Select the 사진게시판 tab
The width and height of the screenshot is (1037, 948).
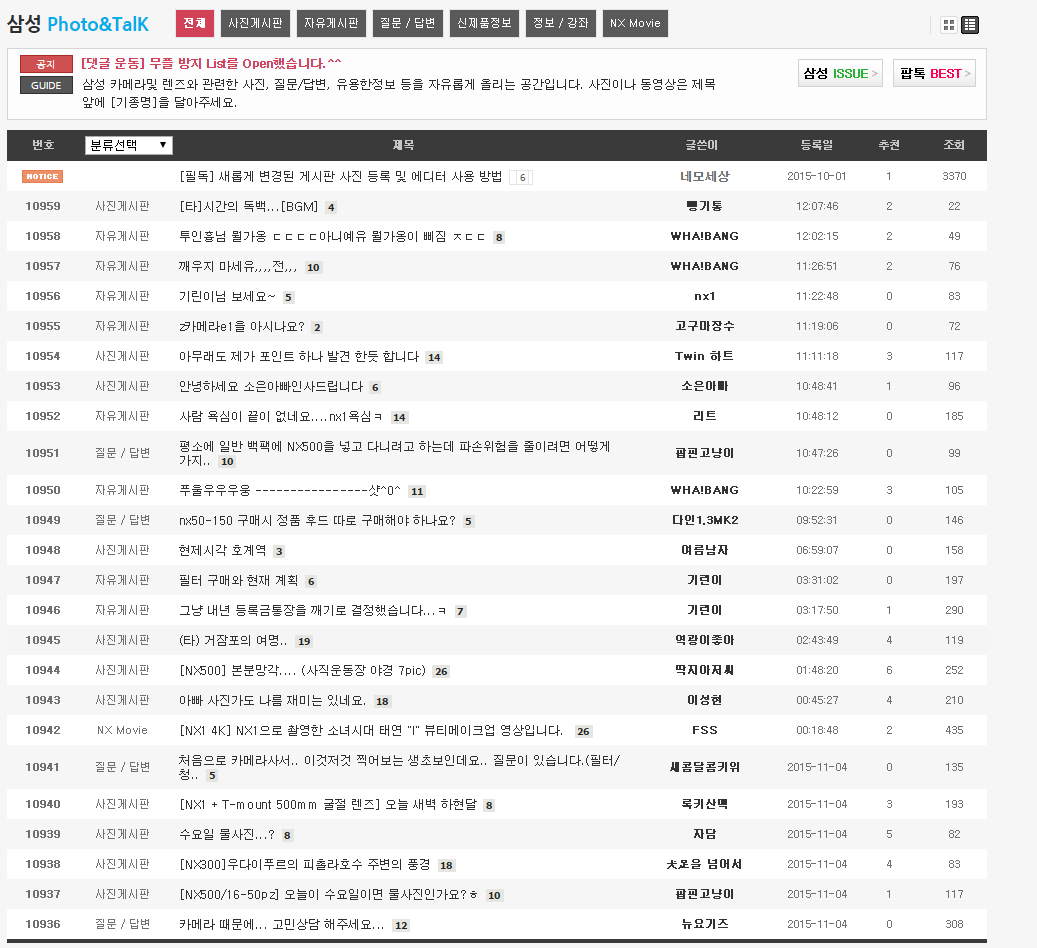pos(255,23)
